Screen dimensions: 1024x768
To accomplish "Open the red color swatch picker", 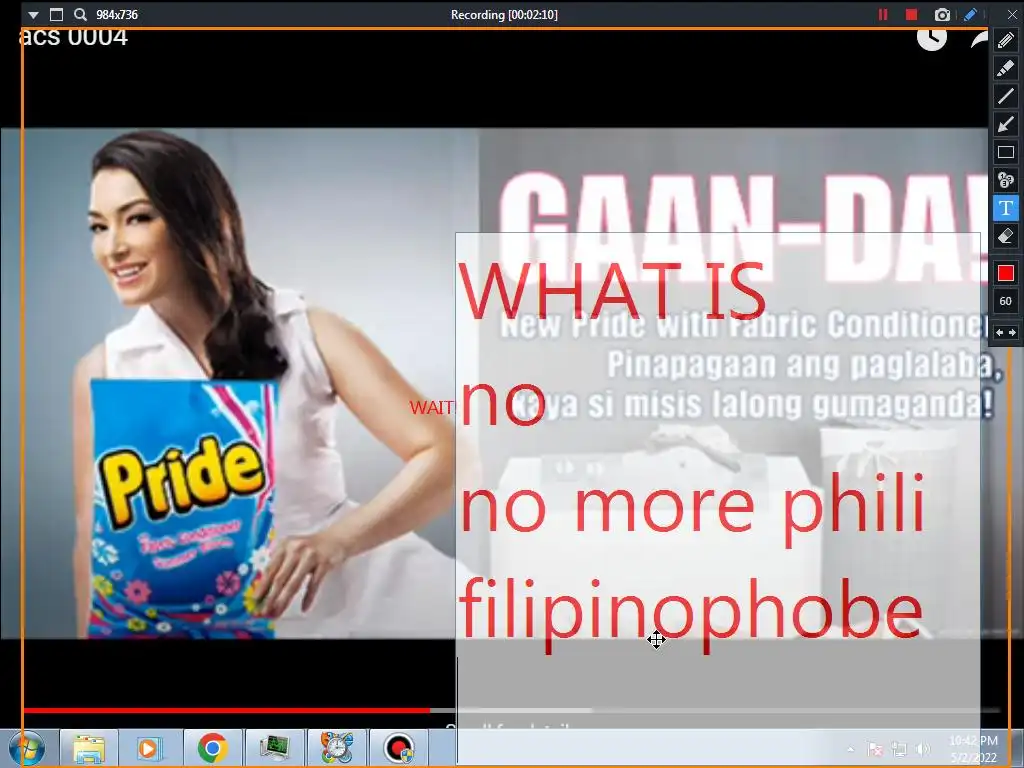I will pos(1006,273).
